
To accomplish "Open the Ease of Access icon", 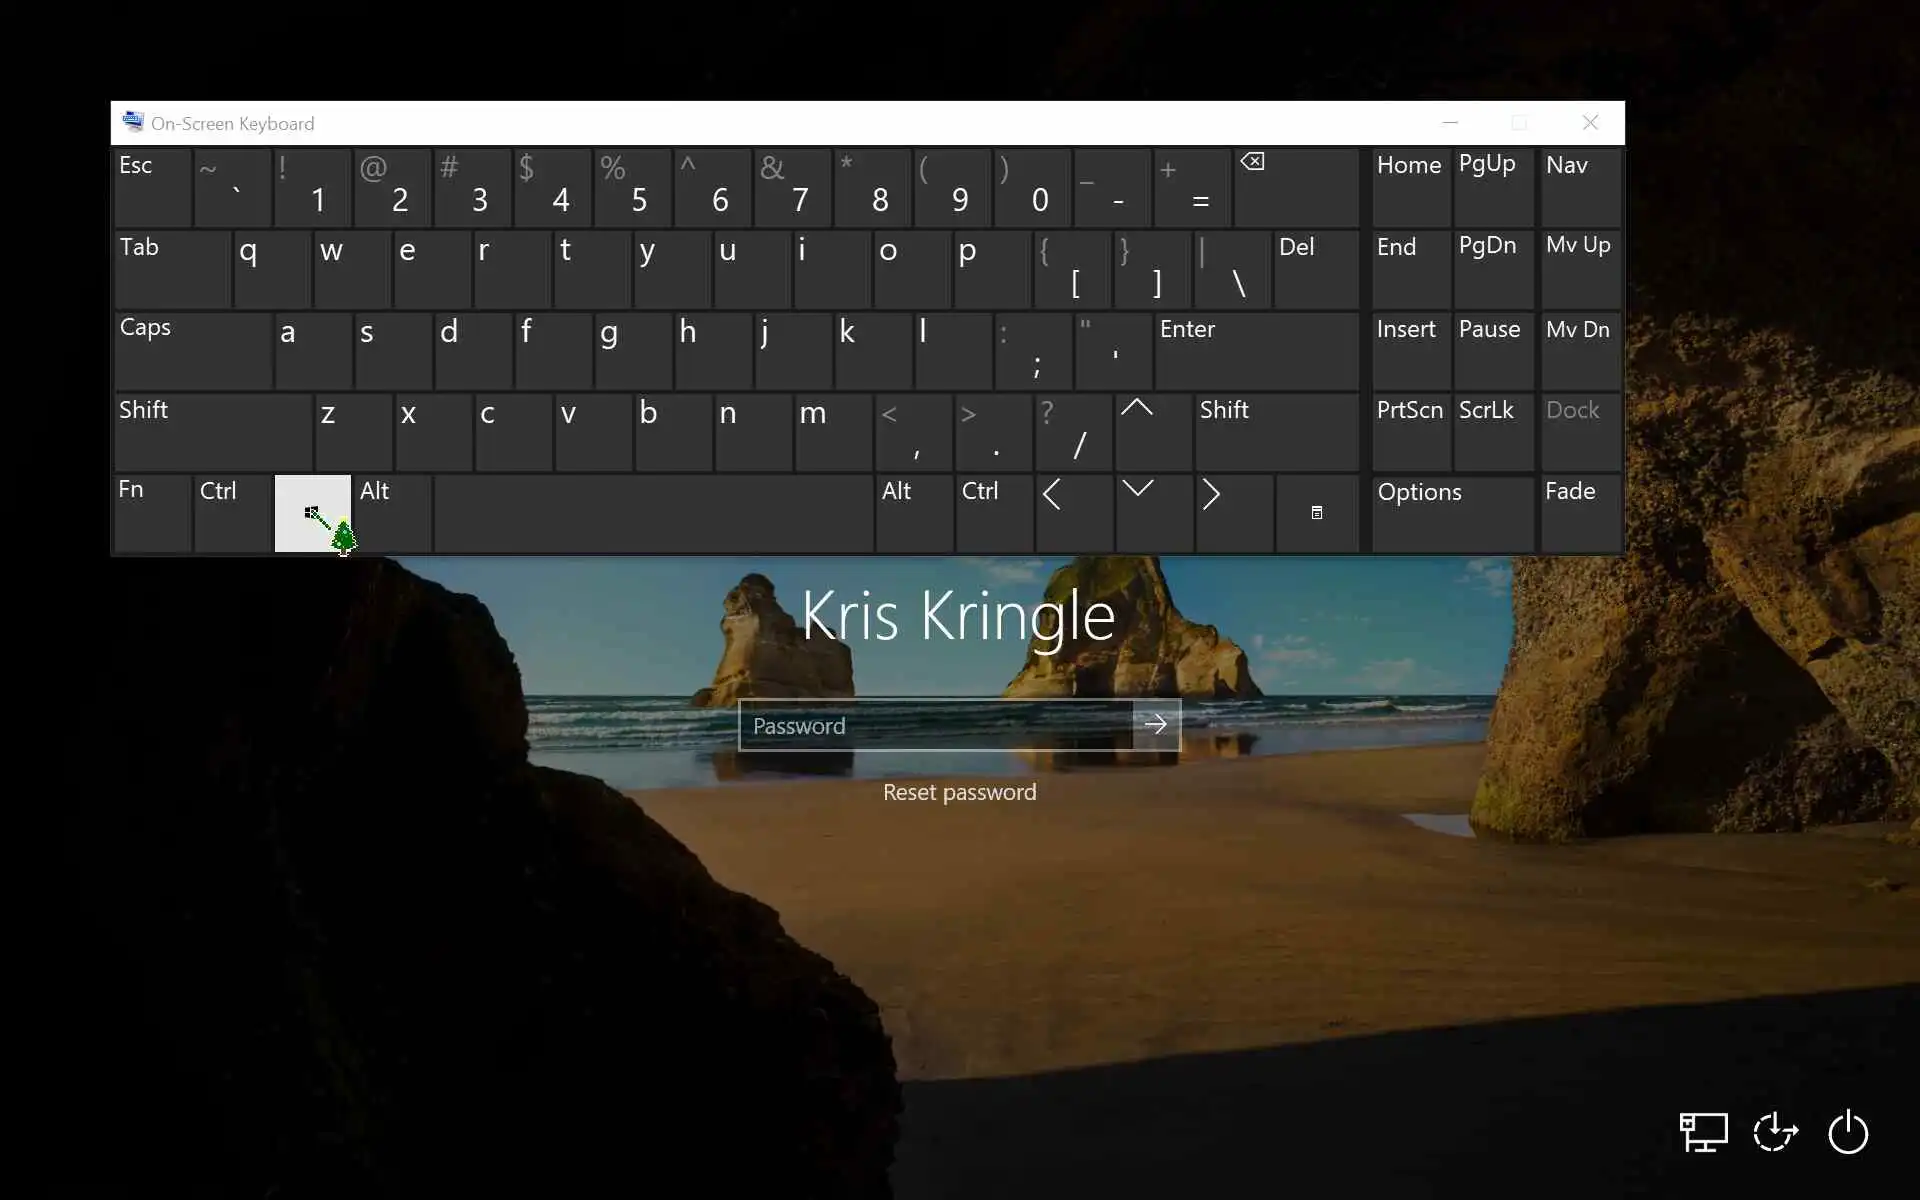I will 1775,1133.
